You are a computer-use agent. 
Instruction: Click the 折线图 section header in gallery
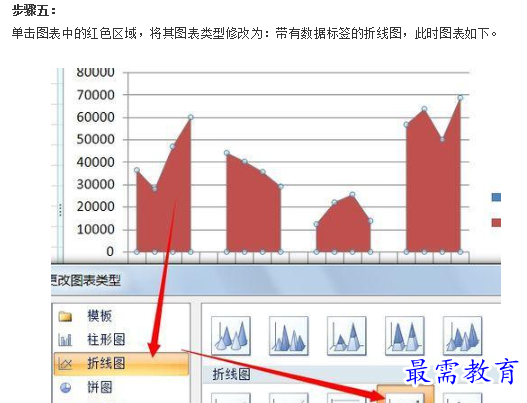click(231, 374)
